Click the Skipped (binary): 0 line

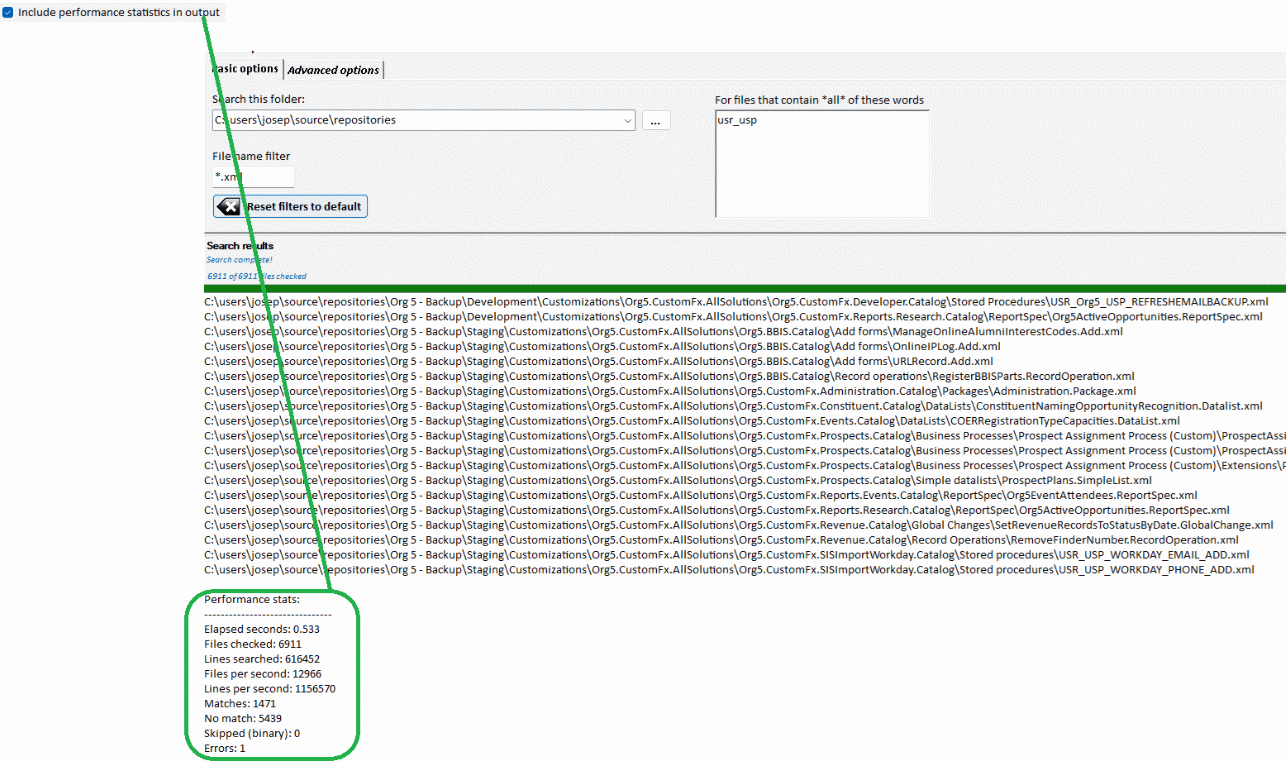tap(252, 733)
